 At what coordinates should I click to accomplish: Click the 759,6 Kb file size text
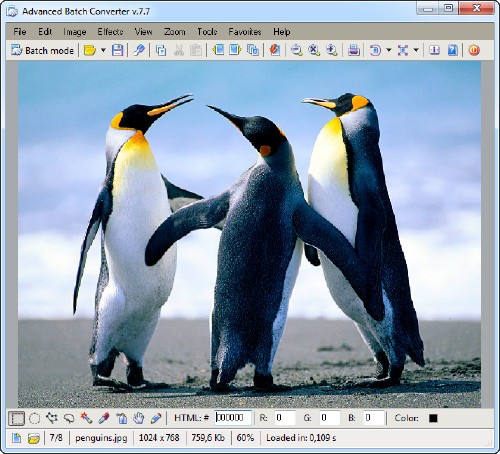coord(208,437)
